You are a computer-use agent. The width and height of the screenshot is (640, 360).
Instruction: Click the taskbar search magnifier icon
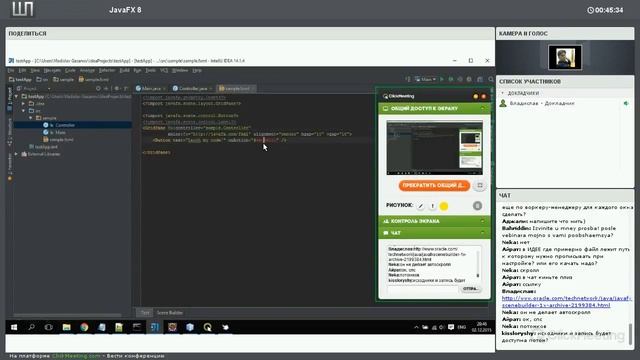31,327
